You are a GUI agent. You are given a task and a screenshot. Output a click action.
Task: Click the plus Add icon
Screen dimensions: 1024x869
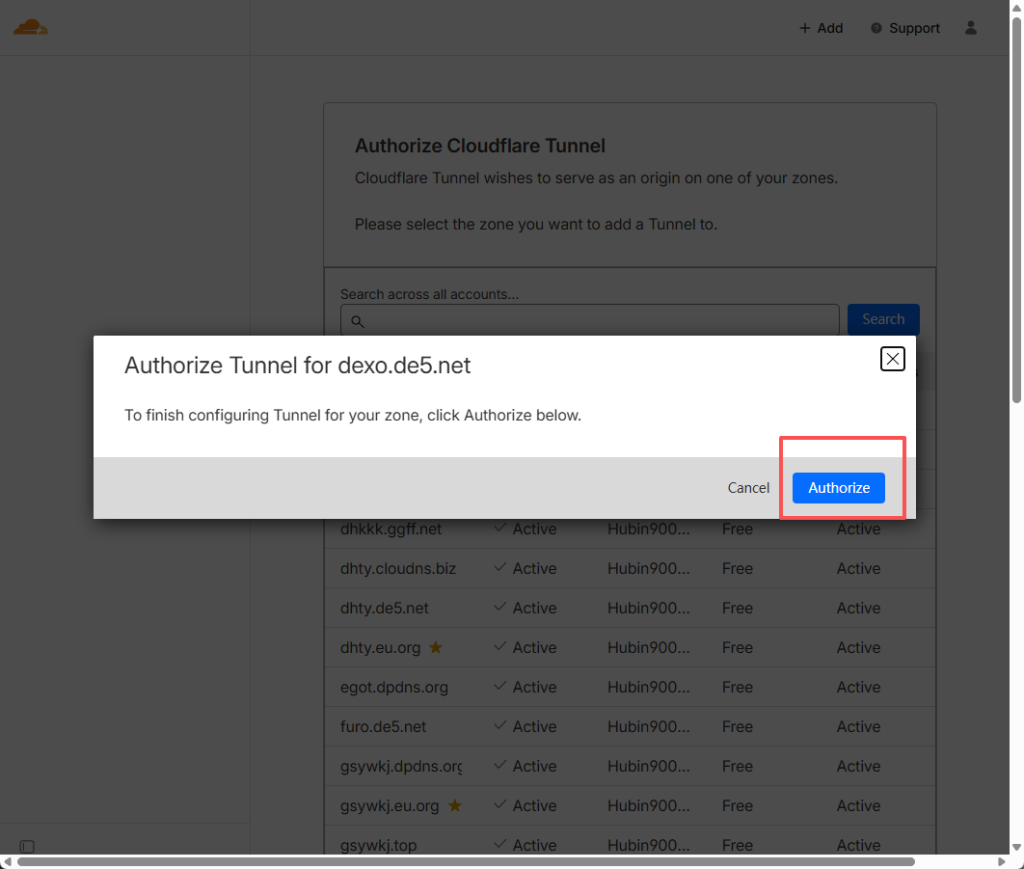[x=805, y=28]
